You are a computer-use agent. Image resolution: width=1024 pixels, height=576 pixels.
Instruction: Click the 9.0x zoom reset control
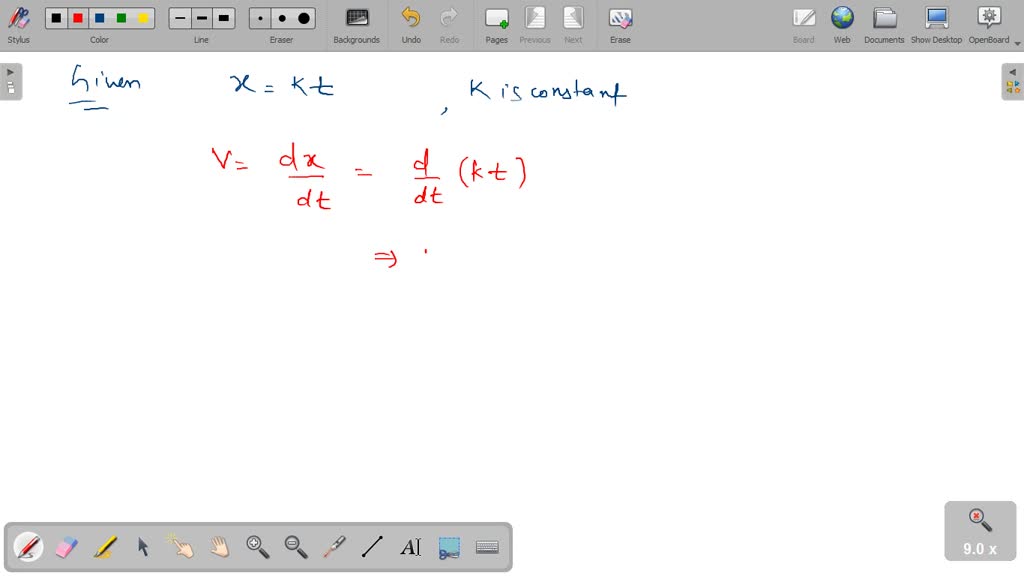click(x=979, y=531)
